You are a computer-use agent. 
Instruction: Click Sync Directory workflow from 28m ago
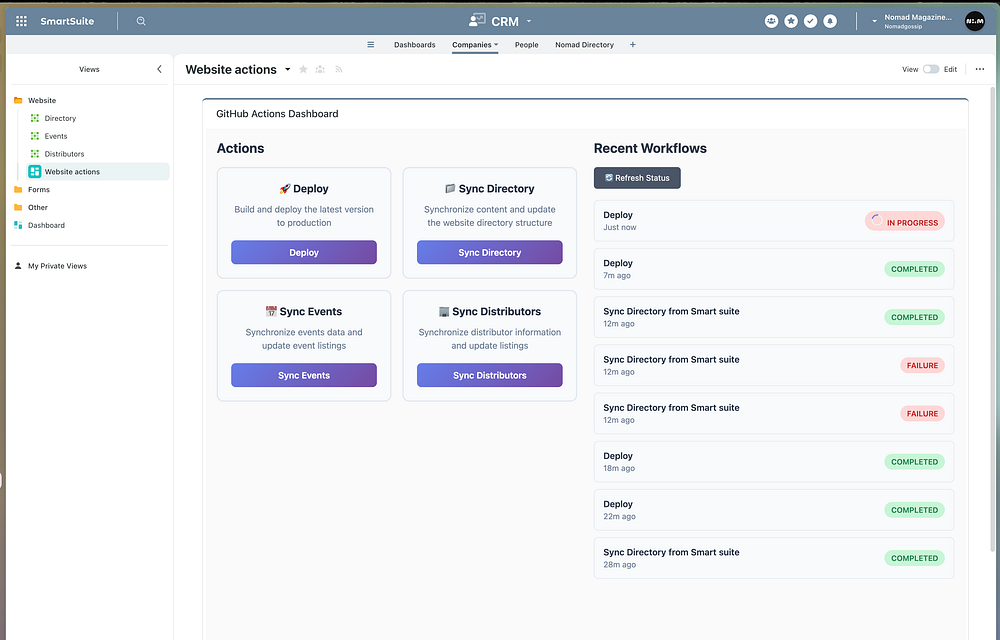tap(774, 558)
